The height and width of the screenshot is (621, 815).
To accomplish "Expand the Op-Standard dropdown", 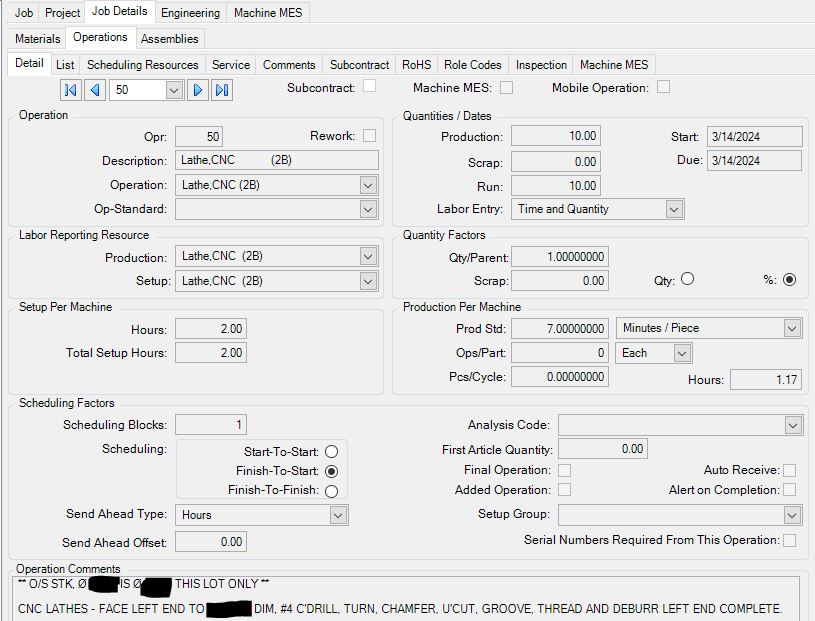I will point(368,209).
